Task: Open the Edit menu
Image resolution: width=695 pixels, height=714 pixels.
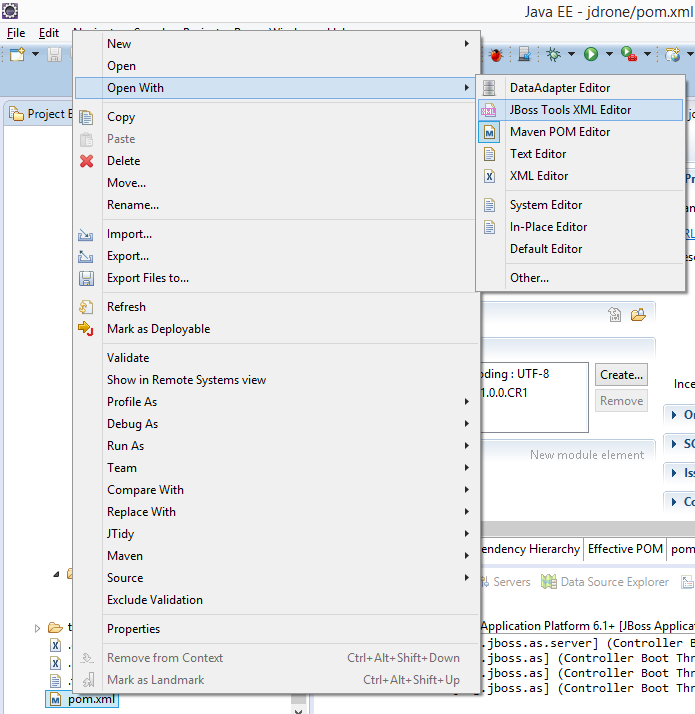Action: coord(49,33)
